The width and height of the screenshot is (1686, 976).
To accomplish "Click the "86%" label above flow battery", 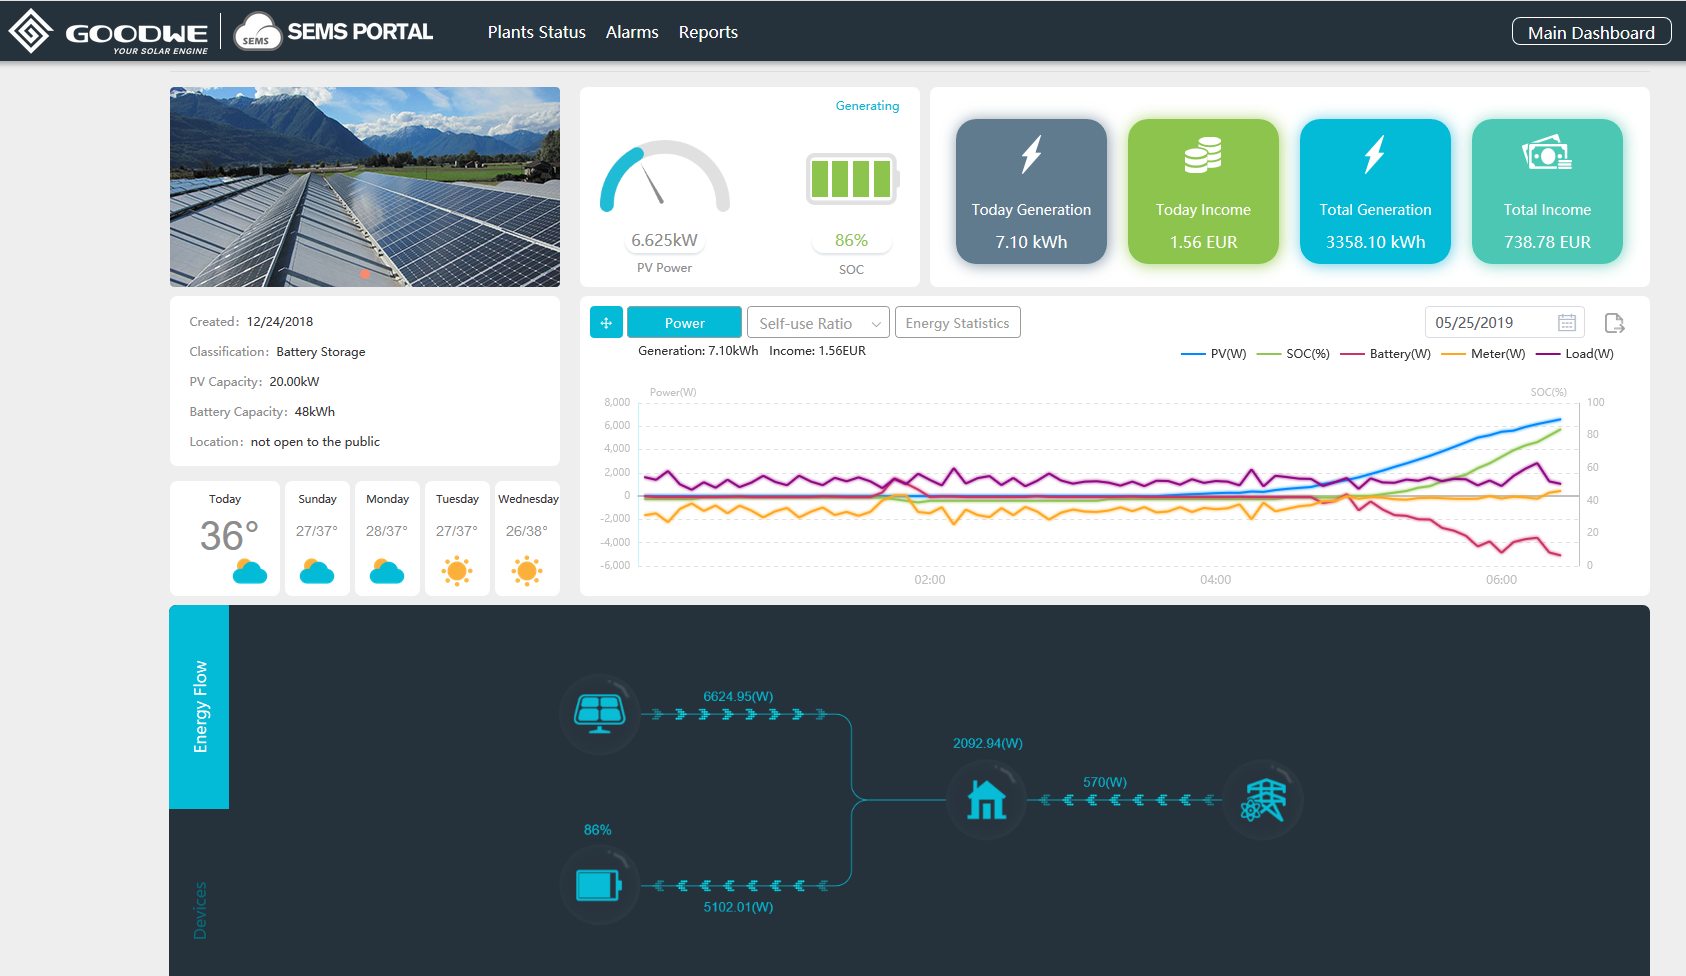I will [598, 830].
